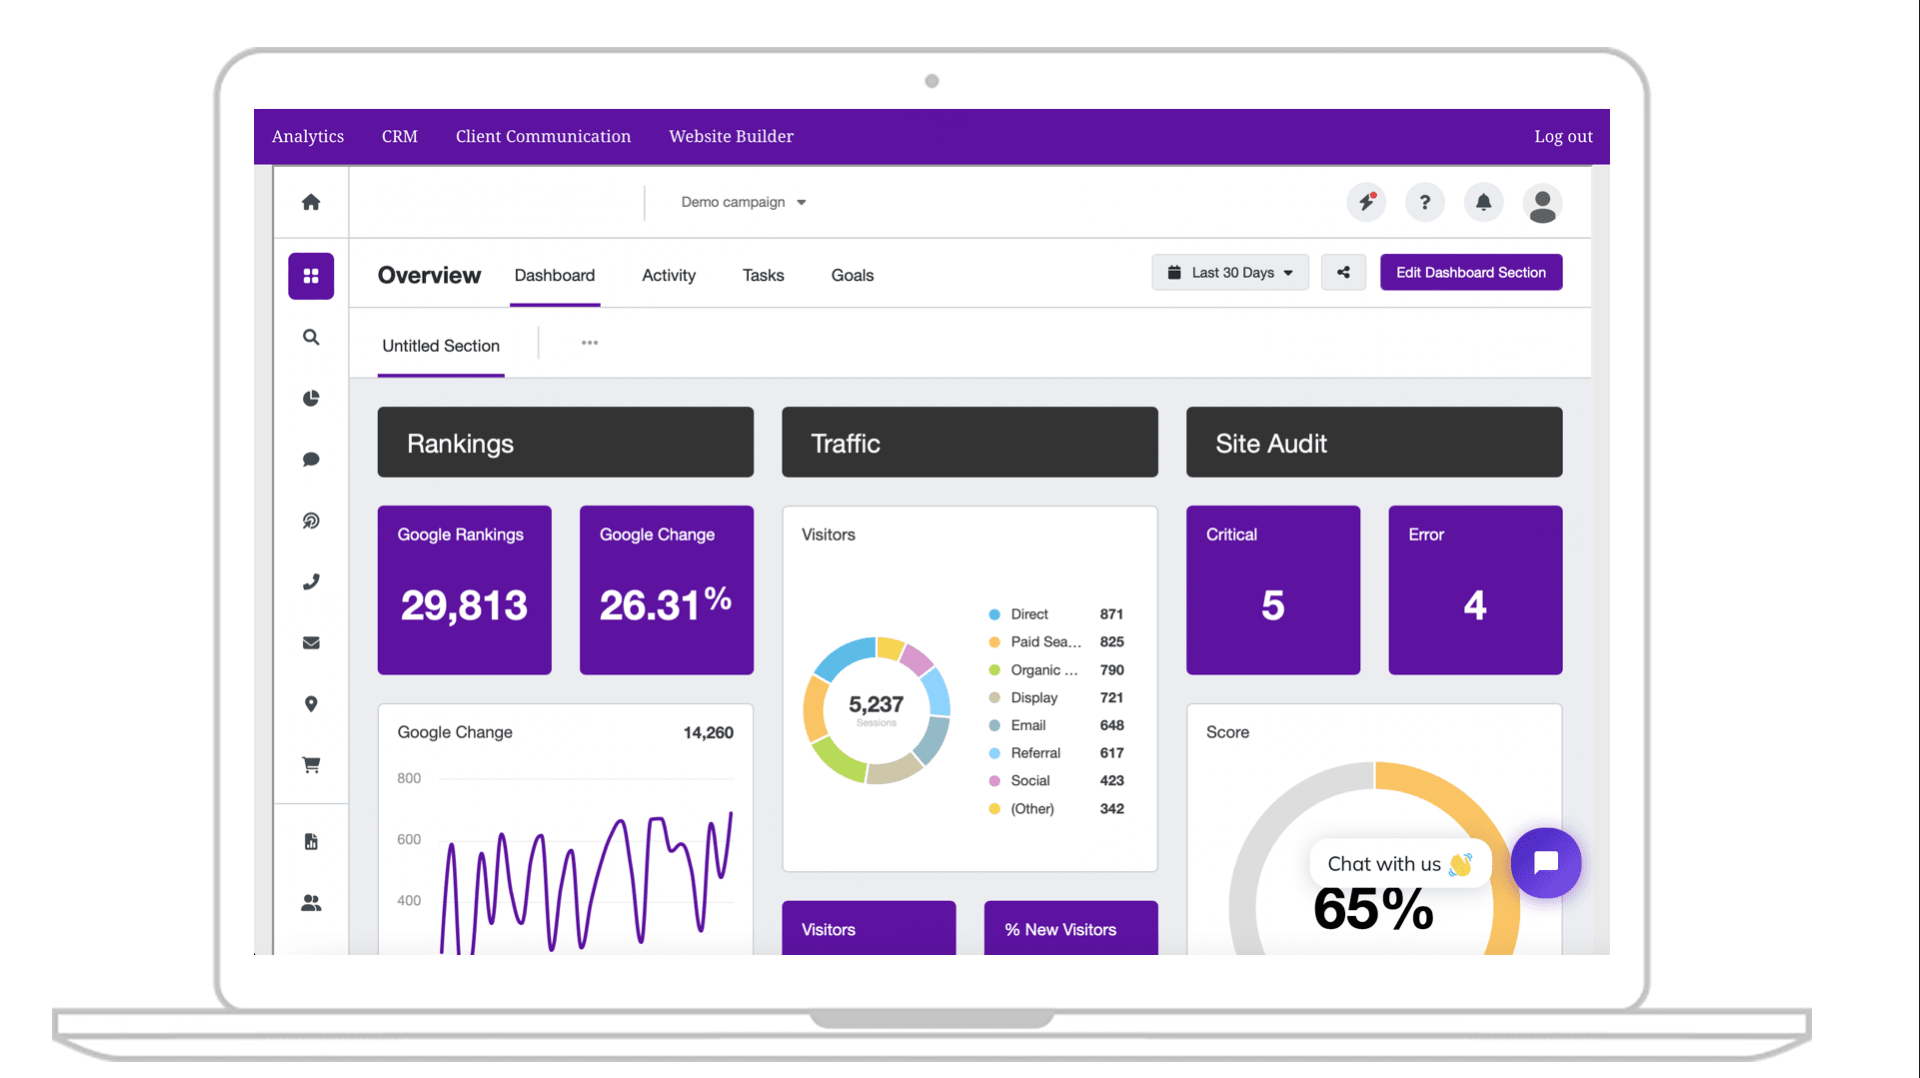The width and height of the screenshot is (1920, 1078).
Task: Click the notifications bell icon
Action: (1483, 203)
